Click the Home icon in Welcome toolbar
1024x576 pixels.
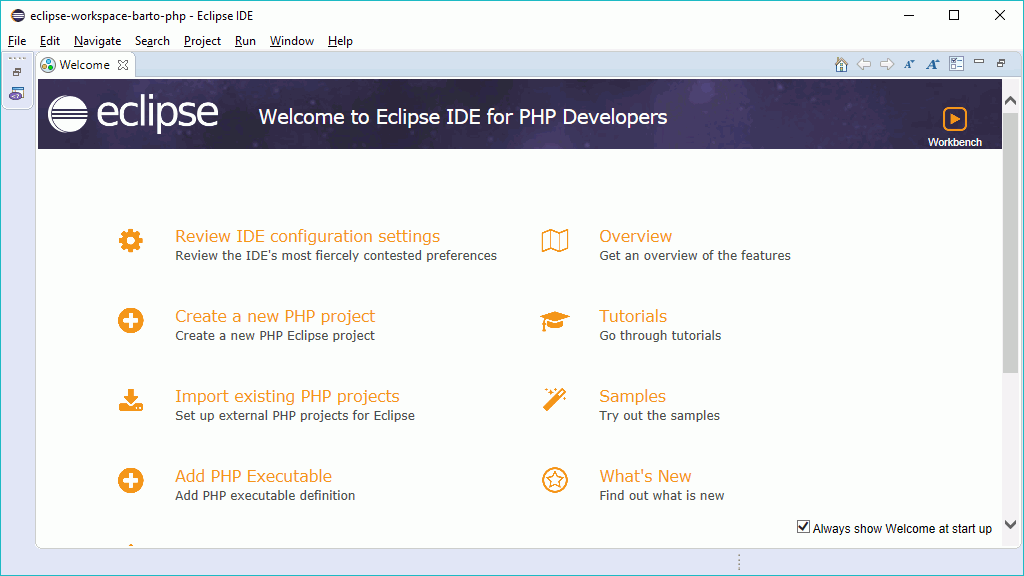pos(841,64)
